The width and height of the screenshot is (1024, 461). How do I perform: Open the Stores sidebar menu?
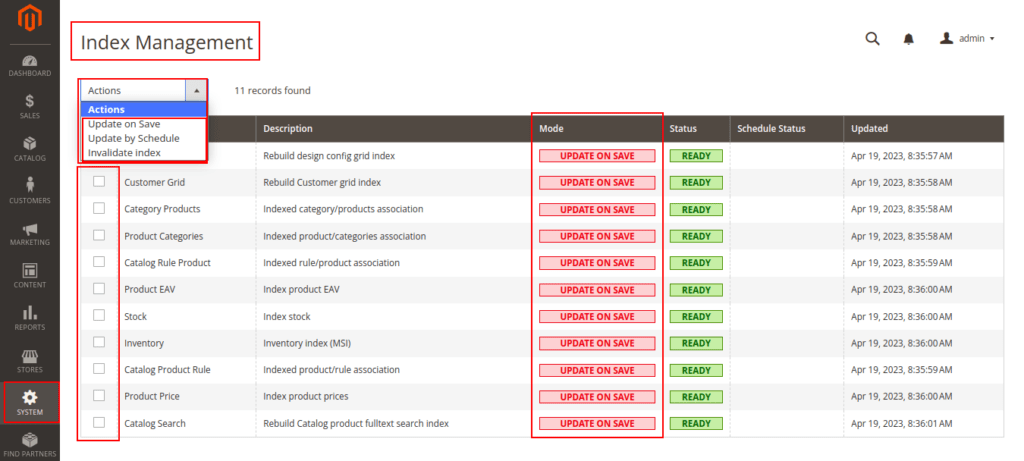coord(29,360)
